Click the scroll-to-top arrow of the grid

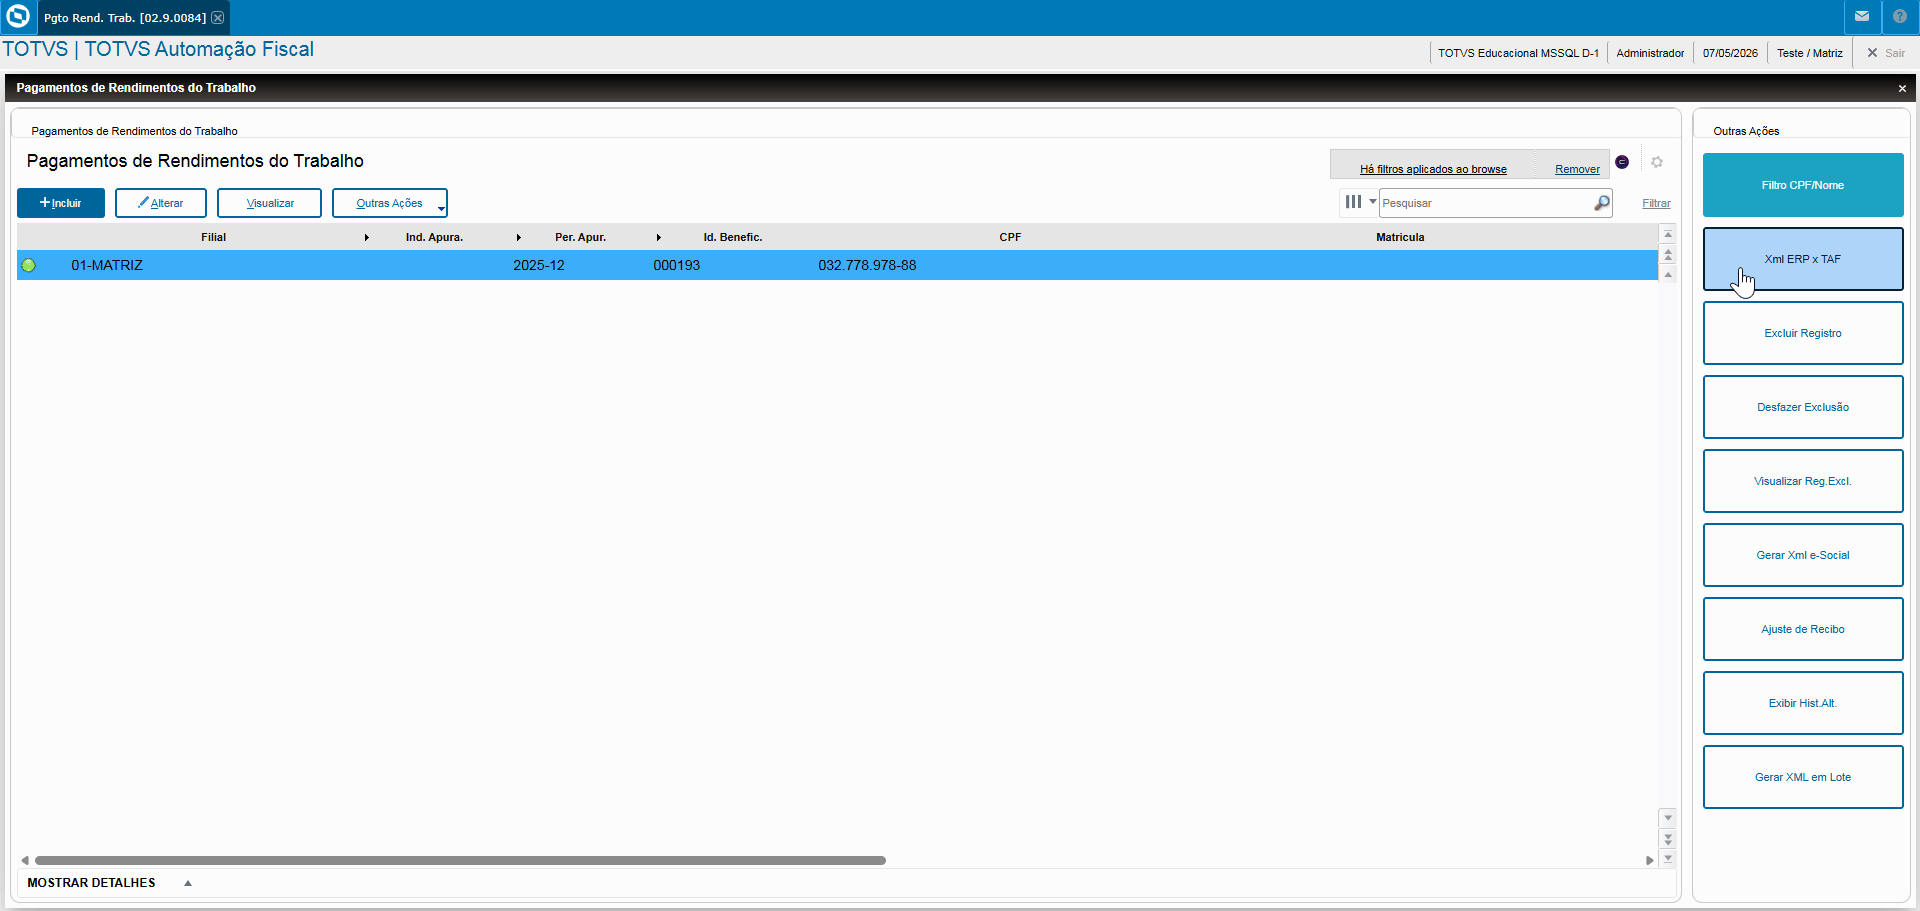point(1668,234)
